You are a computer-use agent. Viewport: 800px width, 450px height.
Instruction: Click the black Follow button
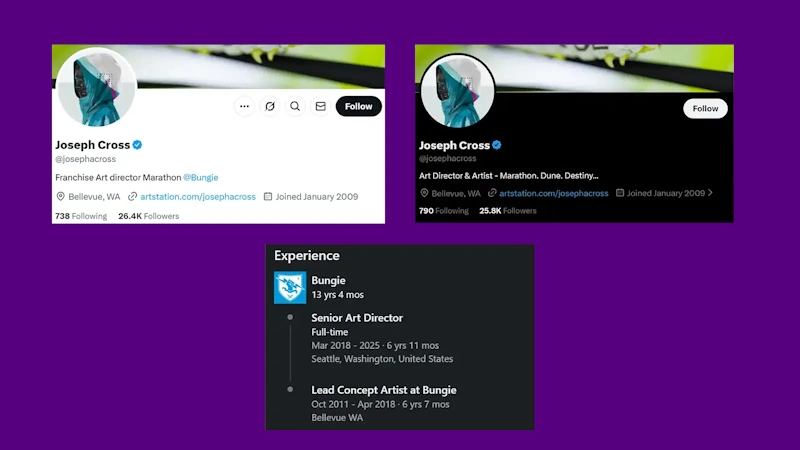coord(359,106)
